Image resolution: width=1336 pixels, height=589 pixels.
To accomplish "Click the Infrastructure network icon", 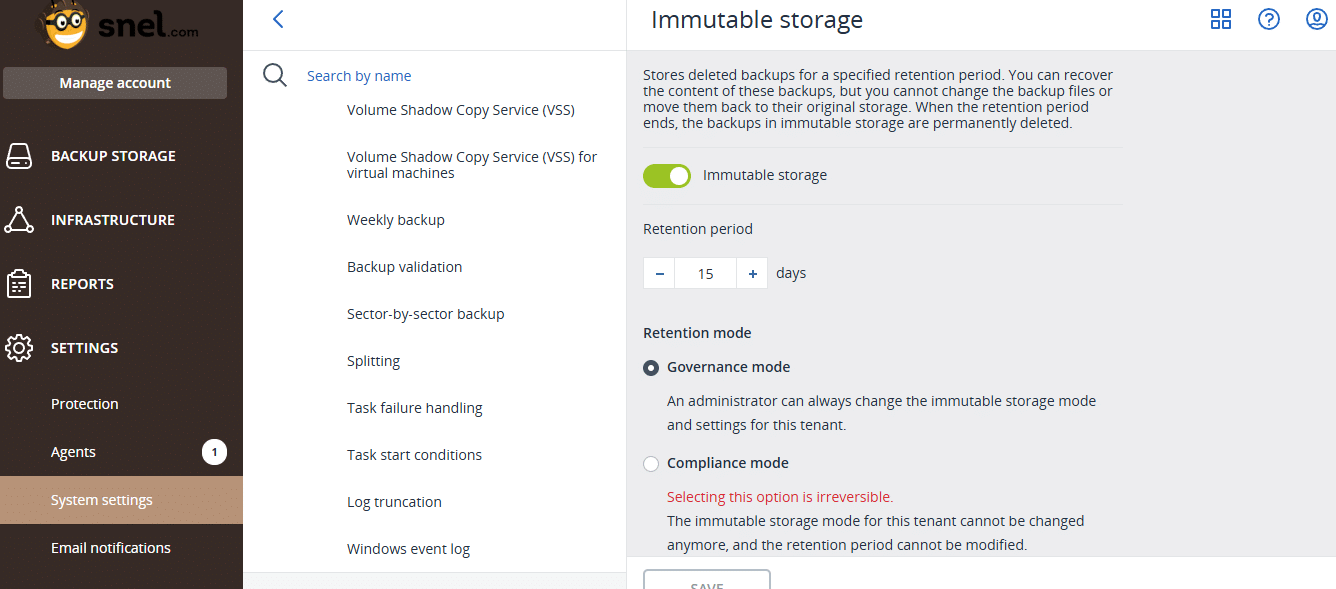I will click(19, 220).
